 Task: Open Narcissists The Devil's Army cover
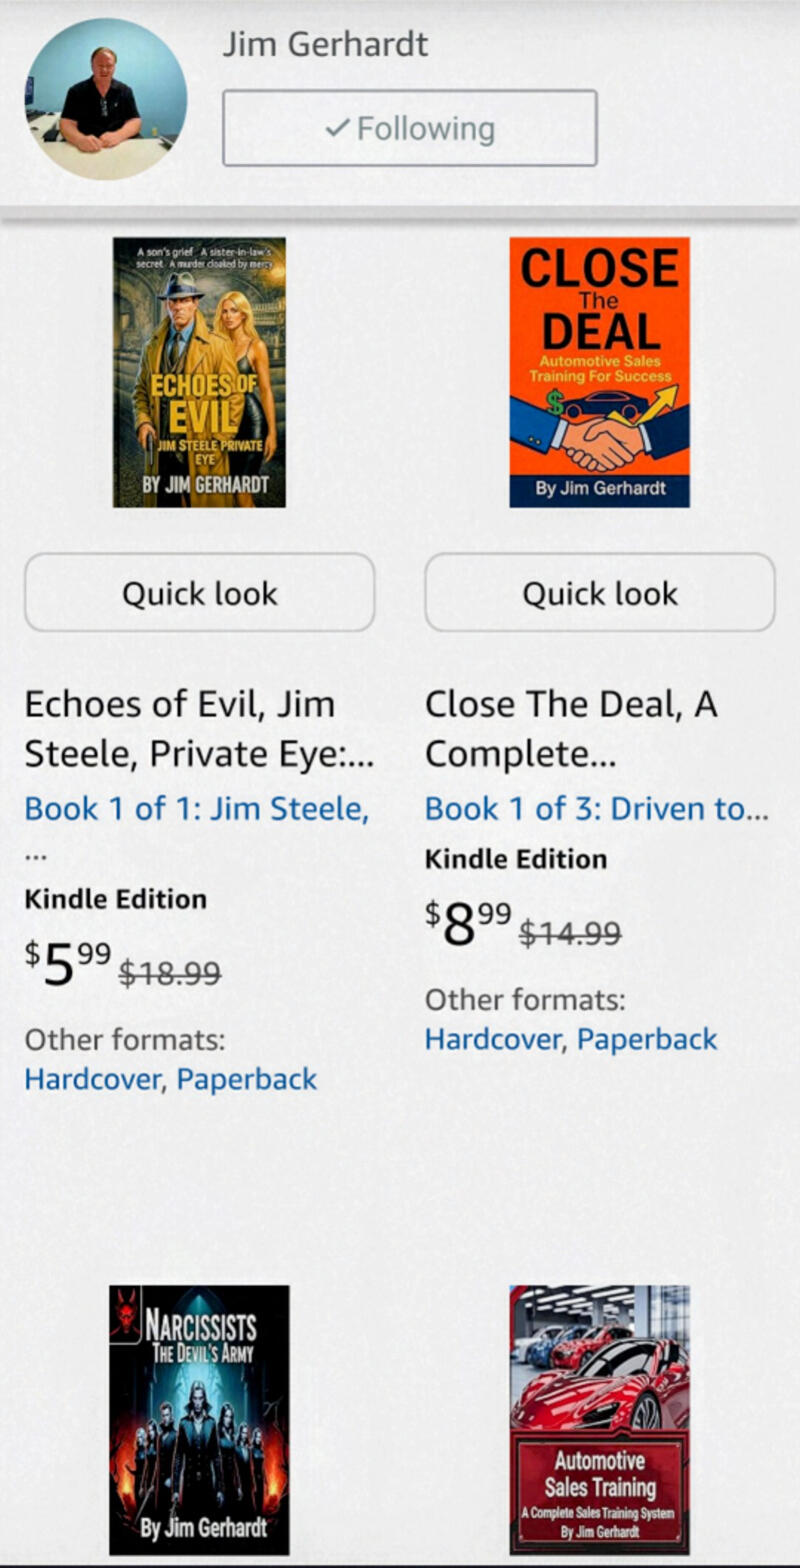tap(199, 1419)
